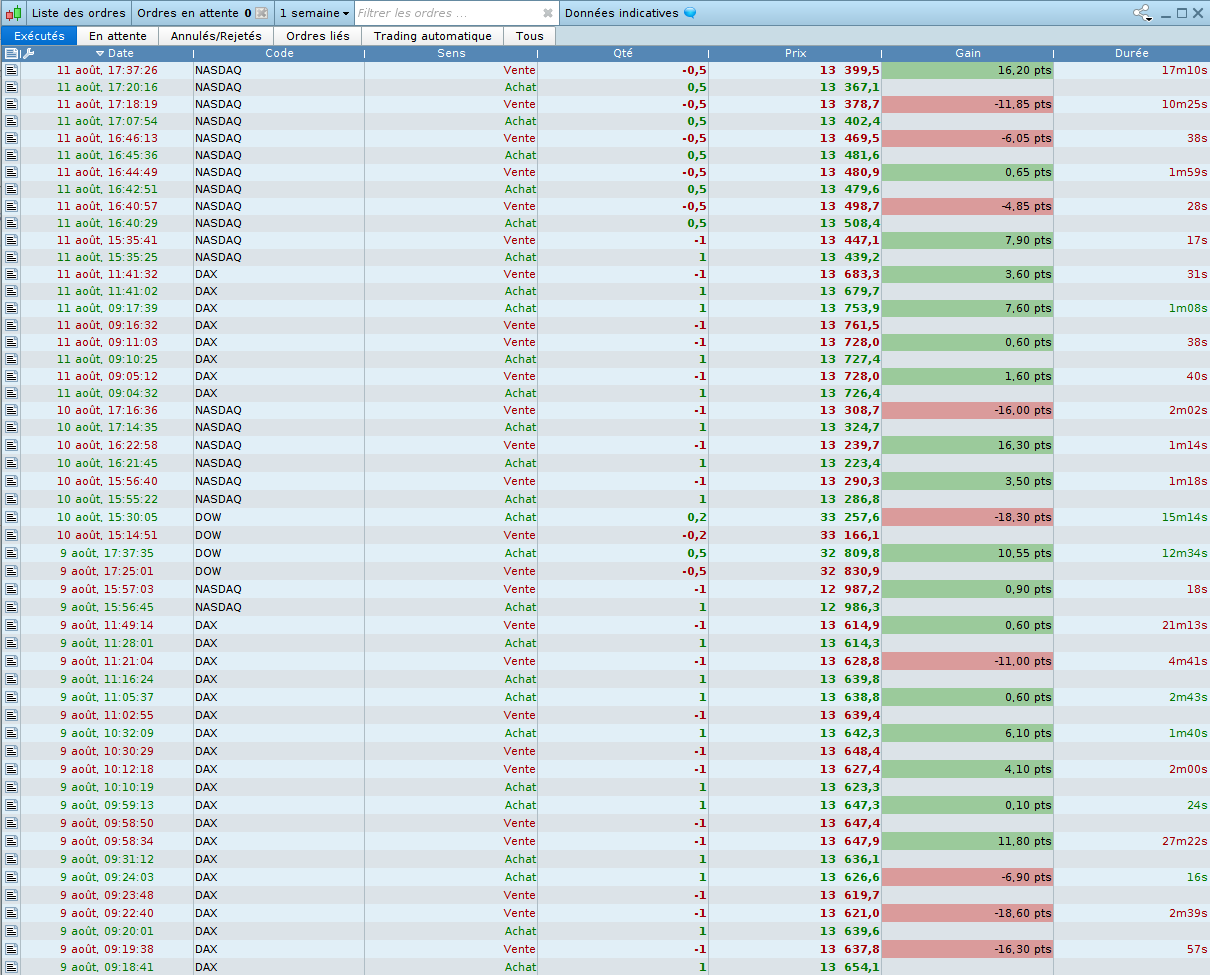The width and height of the screenshot is (1210, 975).
Task: Open details icon for the 11 août 15:35:41 order
Action: coord(11,240)
